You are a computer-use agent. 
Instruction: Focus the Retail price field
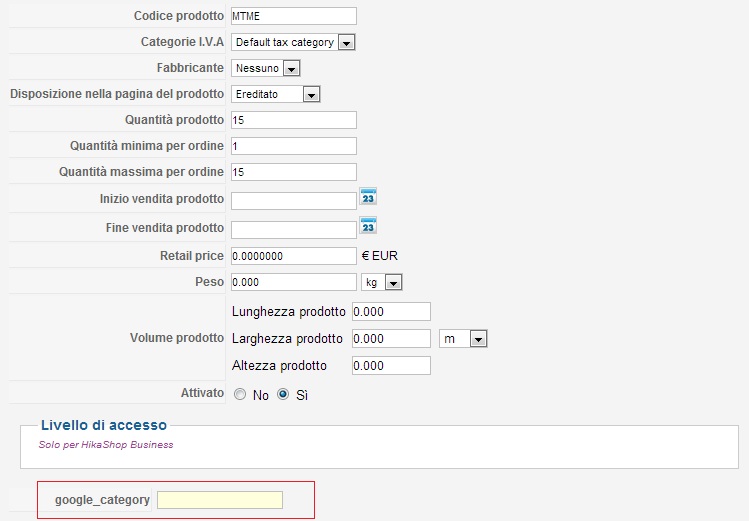pyautogui.click(x=293, y=256)
